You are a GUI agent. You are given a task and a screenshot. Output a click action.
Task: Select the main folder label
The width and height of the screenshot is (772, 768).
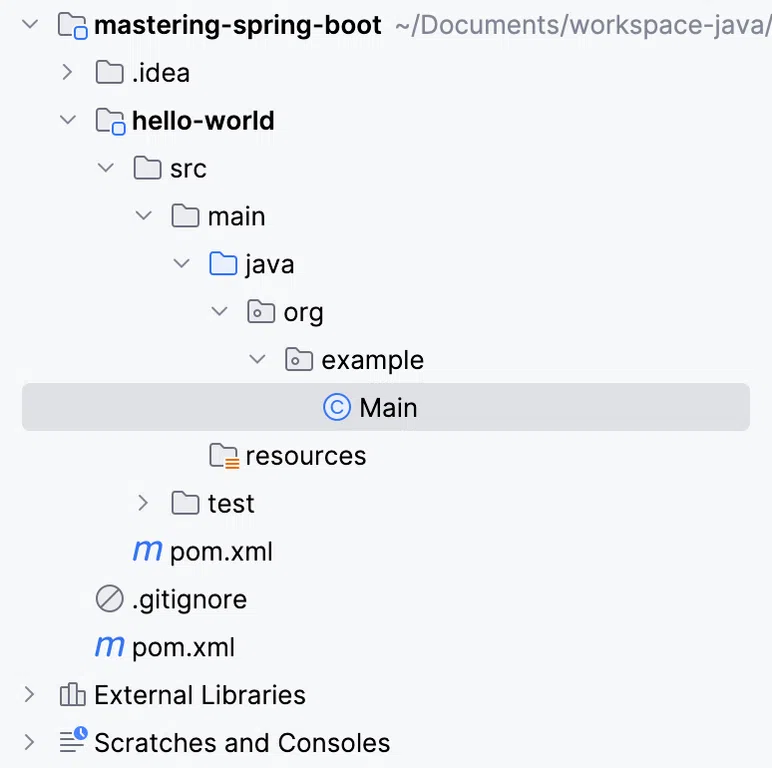click(236, 217)
